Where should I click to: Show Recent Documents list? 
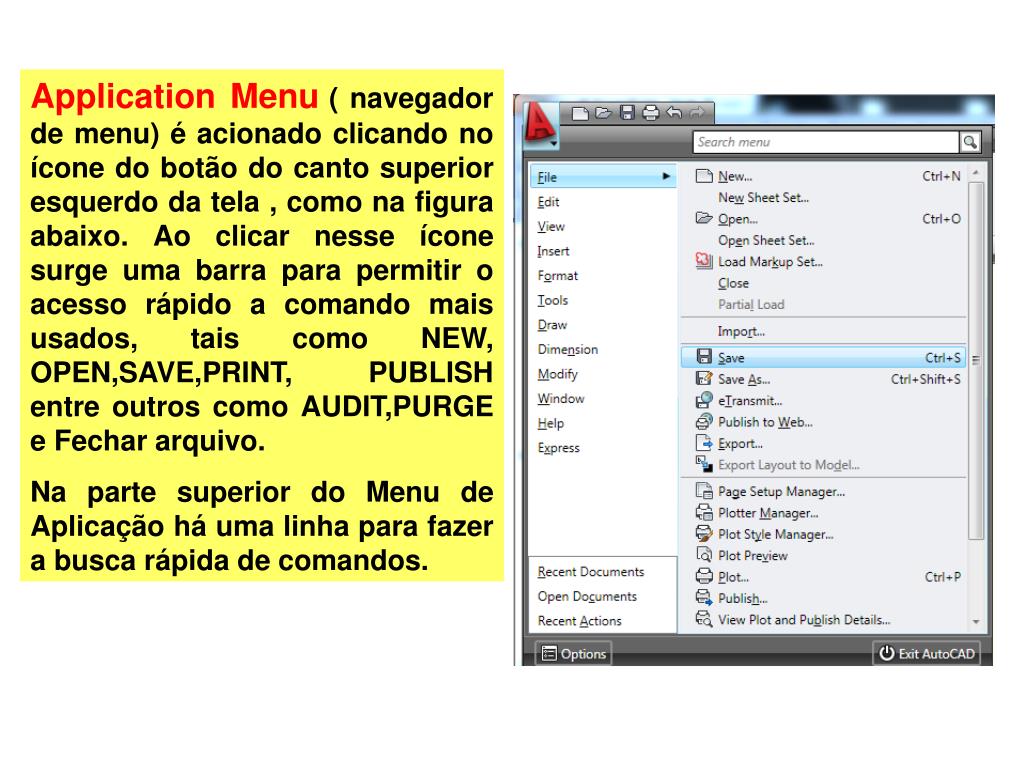point(591,572)
